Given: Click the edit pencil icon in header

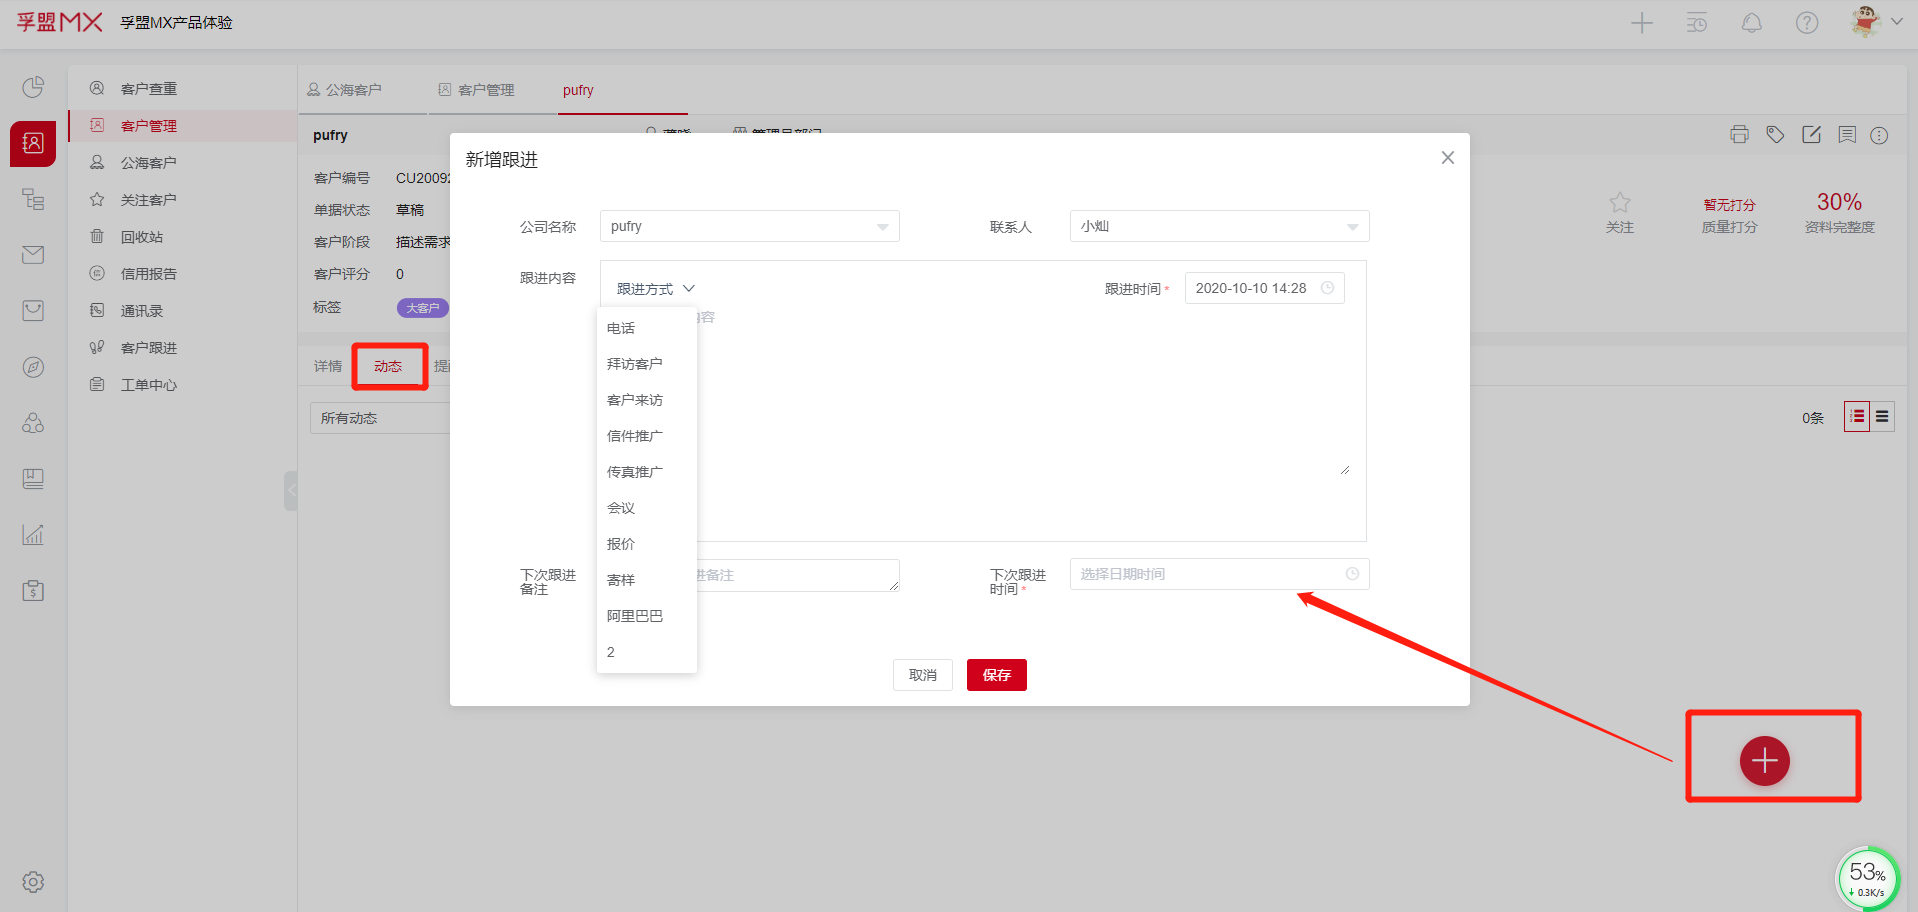Looking at the screenshot, I should 1811,135.
